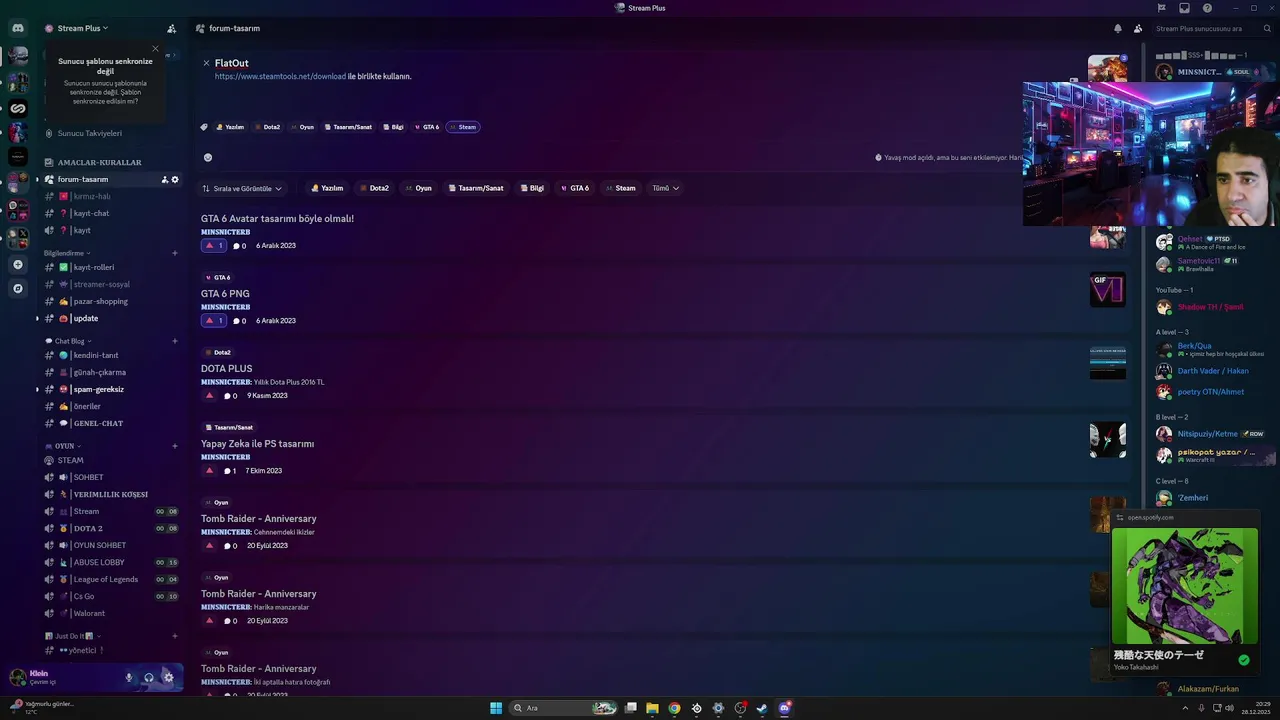Open steamtools.net download link
The width and height of the screenshot is (1280, 720).
click(x=280, y=76)
